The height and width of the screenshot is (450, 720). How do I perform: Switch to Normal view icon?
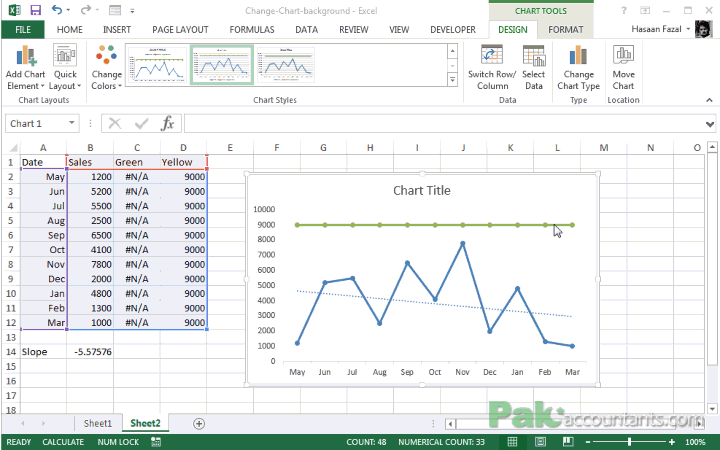click(512, 442)
